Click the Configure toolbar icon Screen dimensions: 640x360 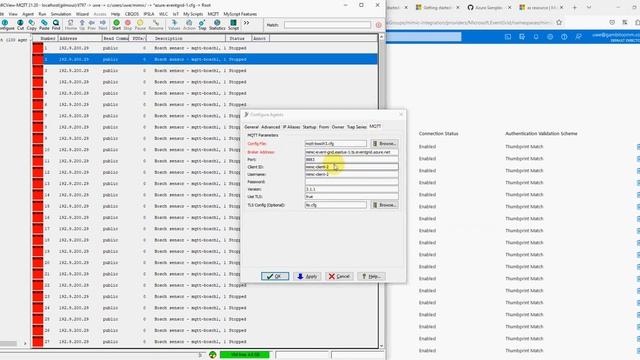[6, 25]
